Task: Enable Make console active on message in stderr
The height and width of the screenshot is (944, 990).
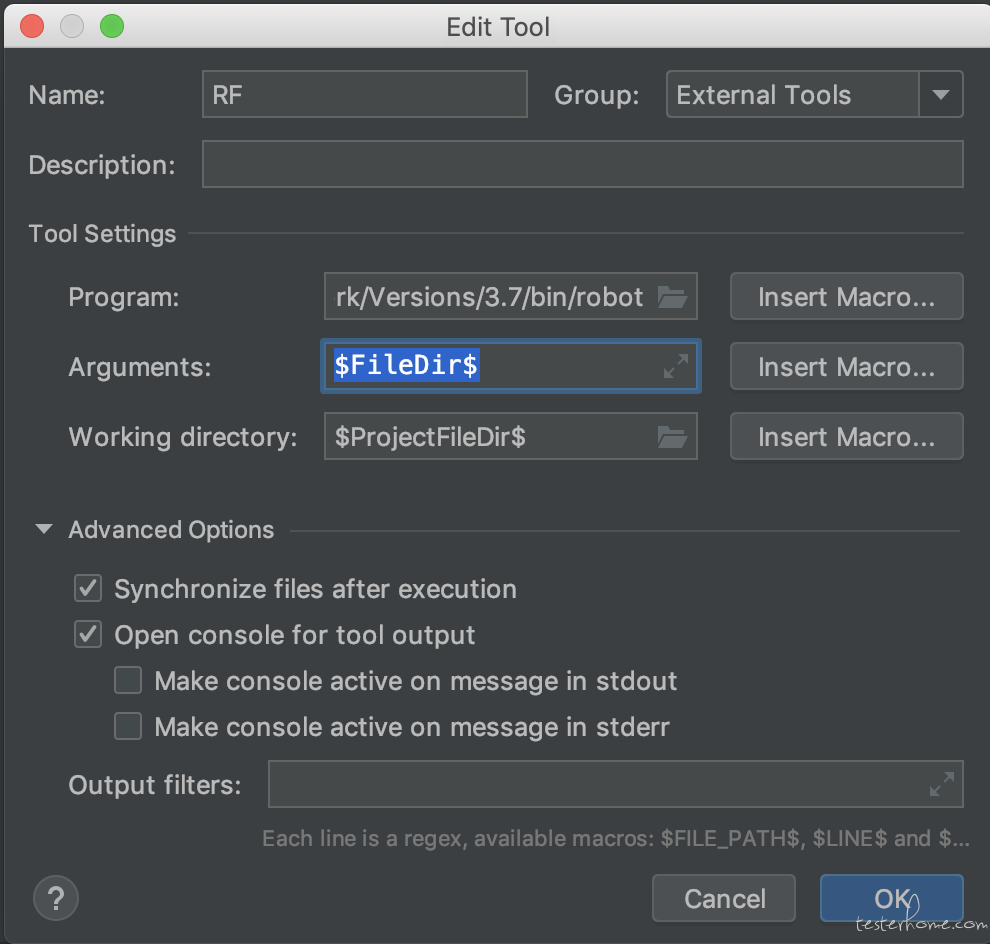Action: click(x=128, y=726)
